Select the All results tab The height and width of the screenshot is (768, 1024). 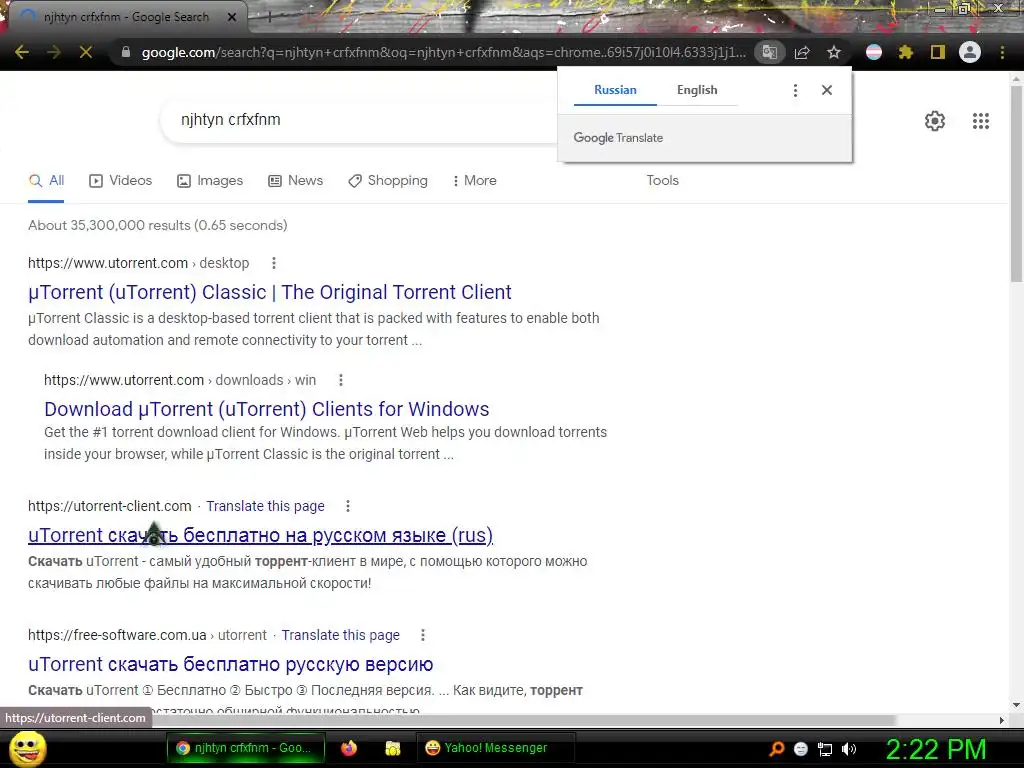tap(46, 181)
